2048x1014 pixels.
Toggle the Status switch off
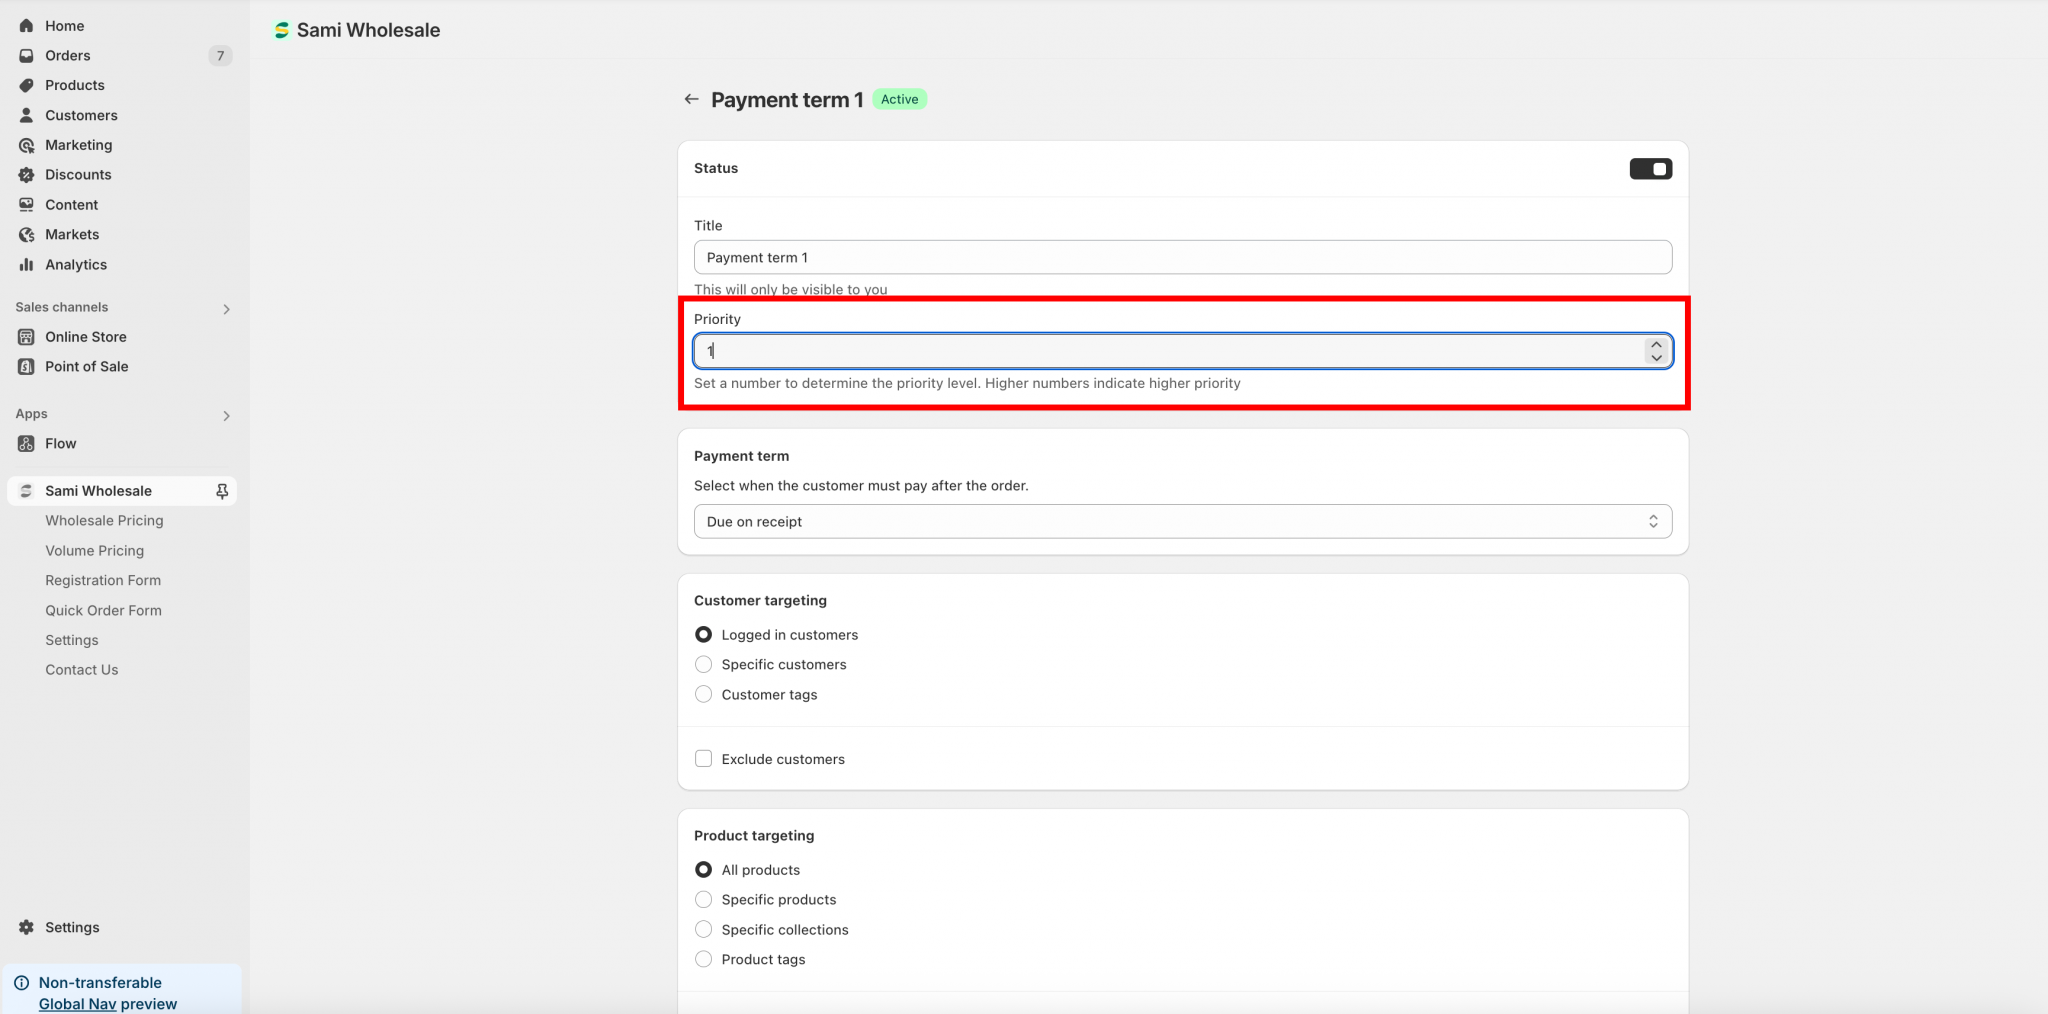click(x=1650, y=169)
